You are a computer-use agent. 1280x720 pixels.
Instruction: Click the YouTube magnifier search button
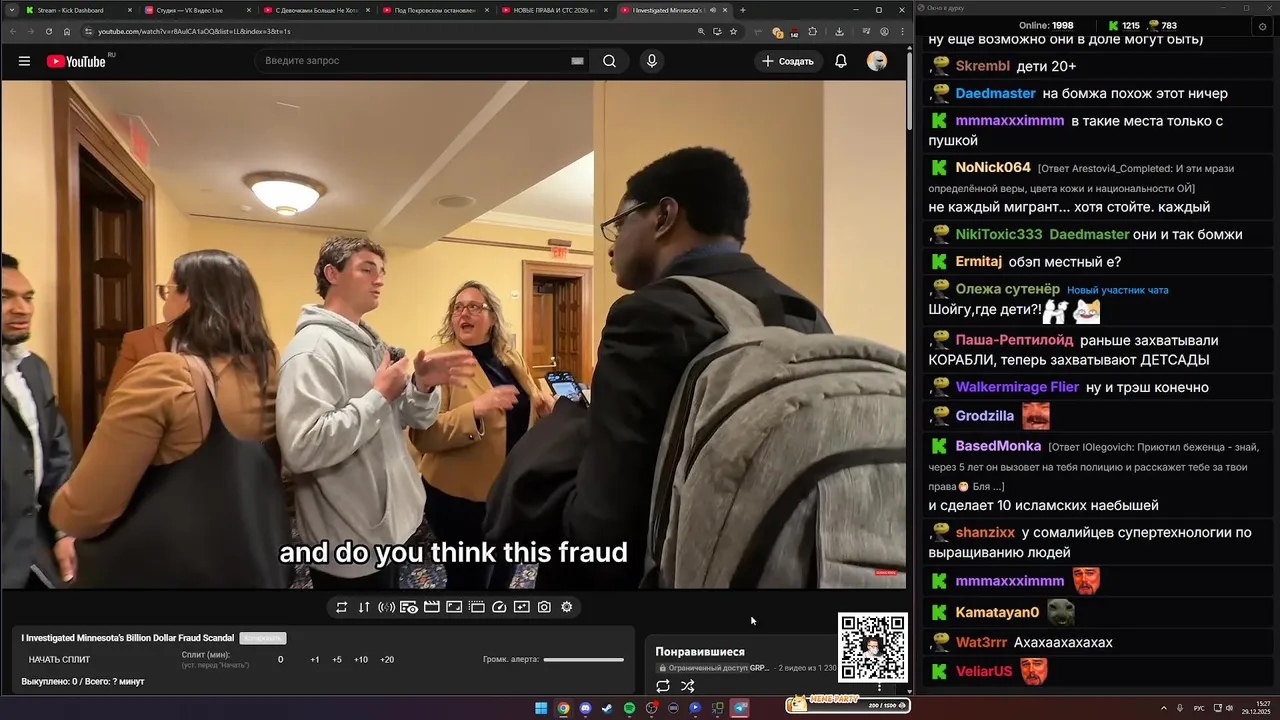[609, 61]
